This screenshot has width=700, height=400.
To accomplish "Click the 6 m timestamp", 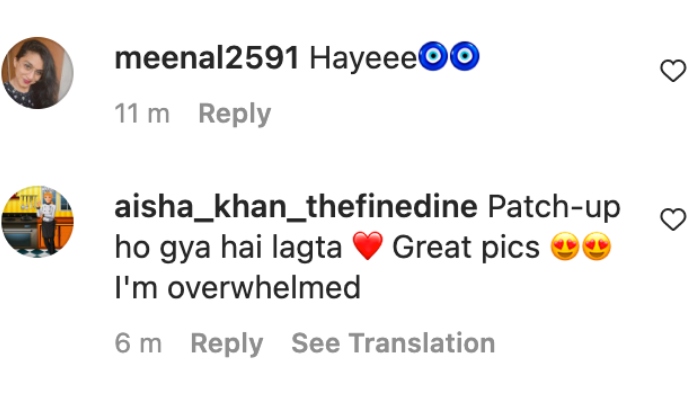I will (x=138, y=343).
